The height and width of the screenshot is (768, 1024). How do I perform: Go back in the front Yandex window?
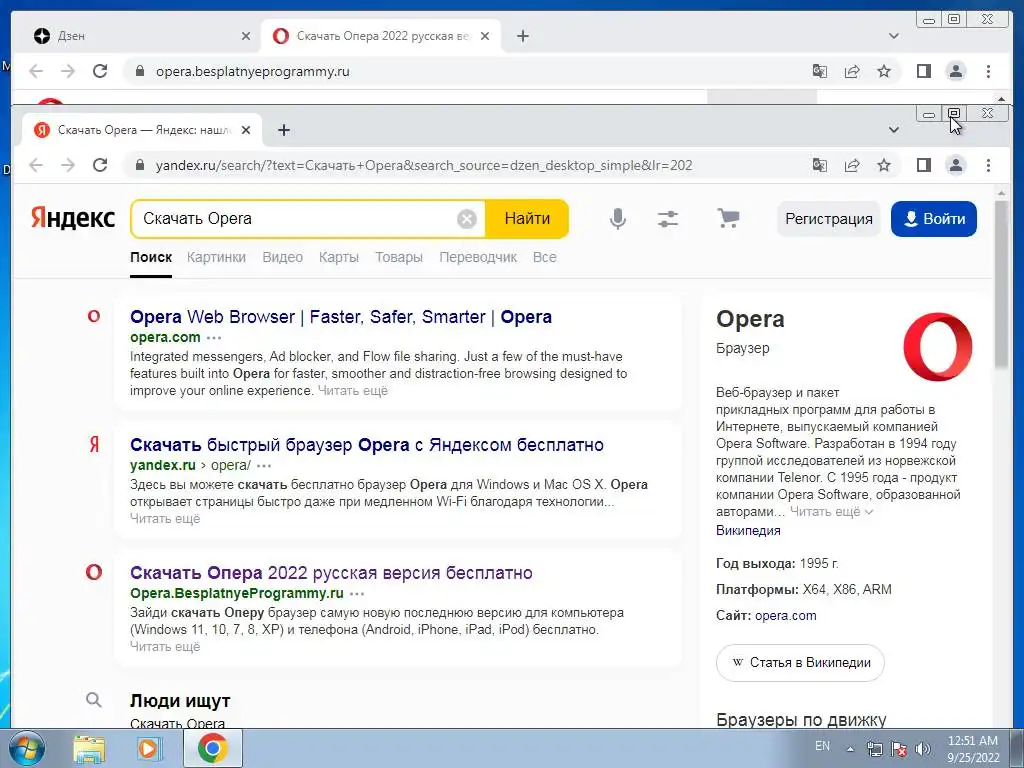36,165
